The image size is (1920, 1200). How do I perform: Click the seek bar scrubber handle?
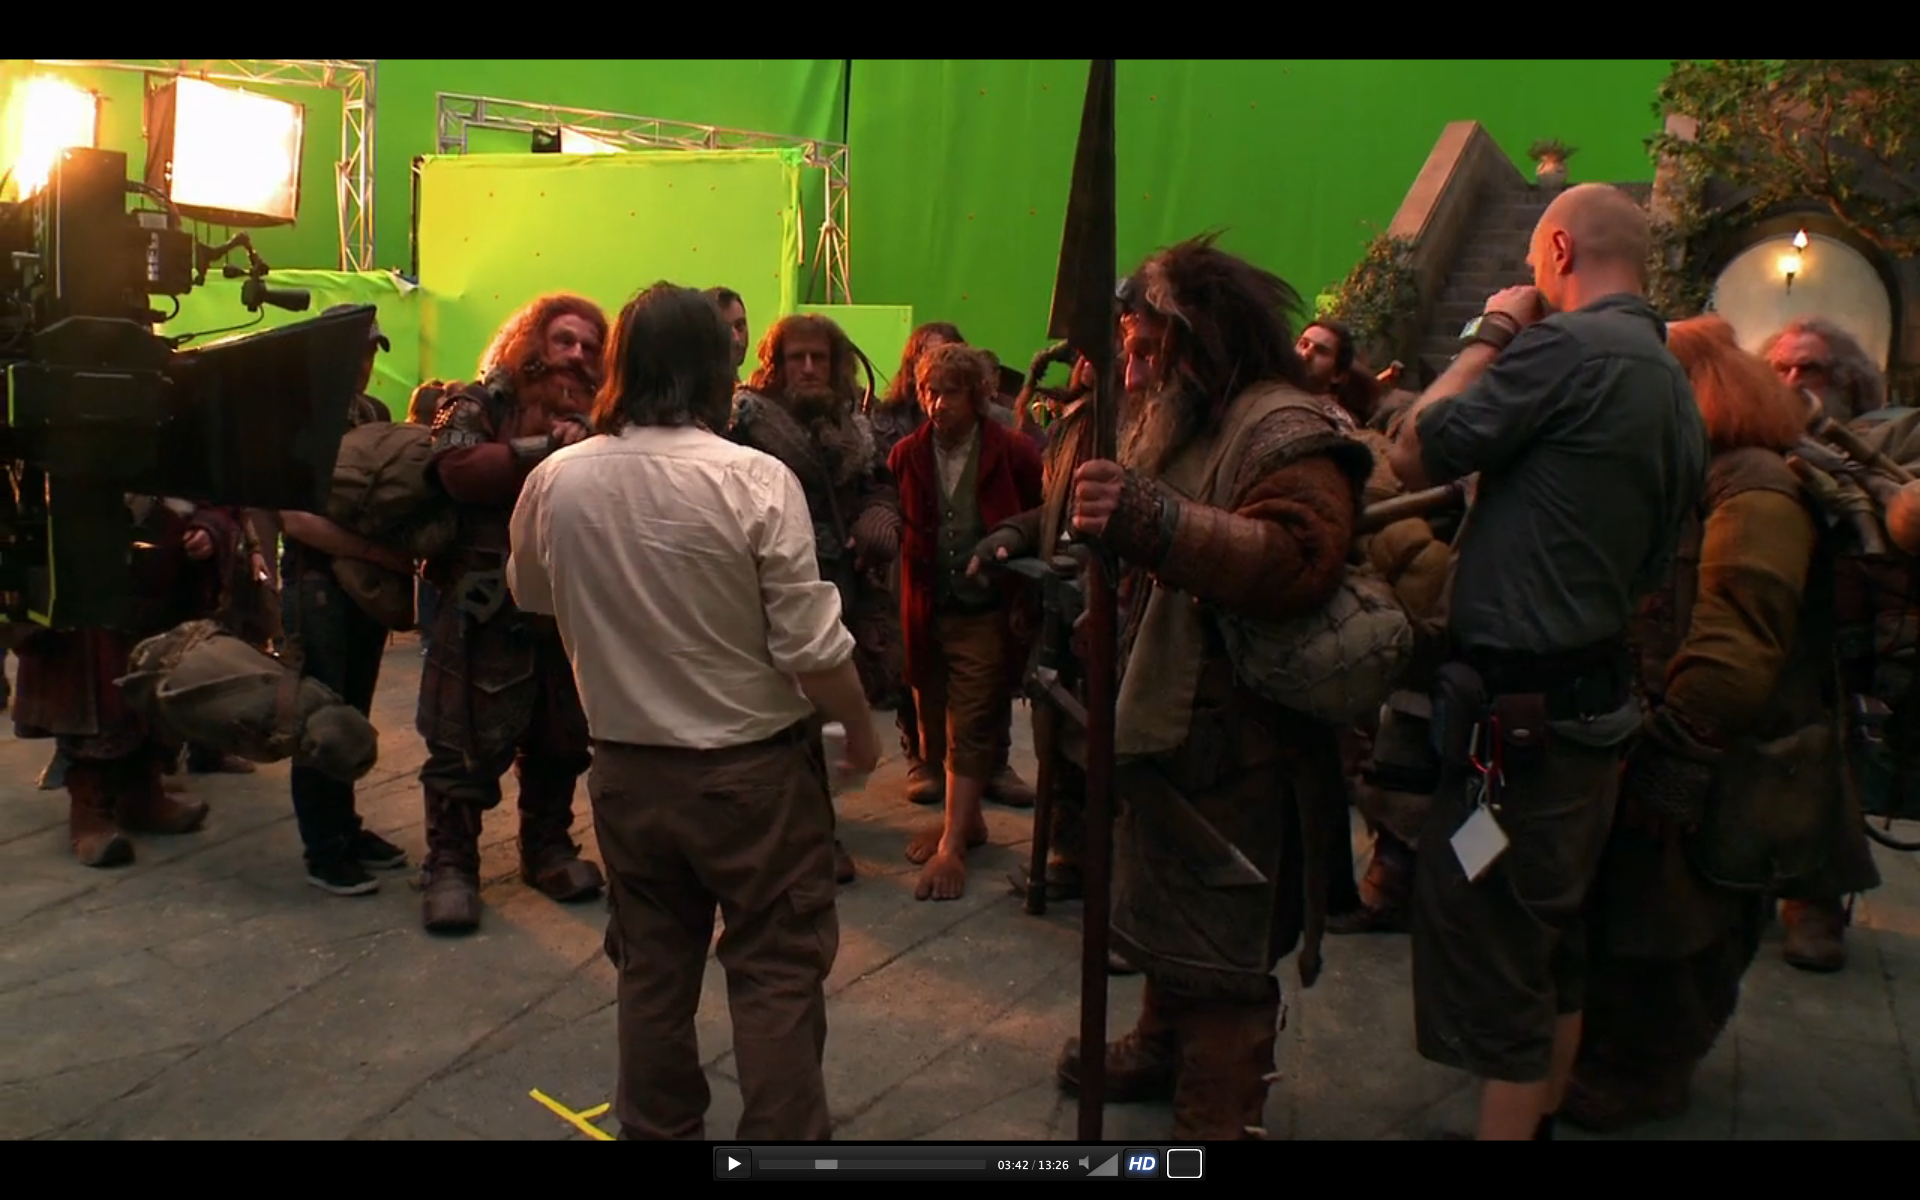click(826, 1164)
